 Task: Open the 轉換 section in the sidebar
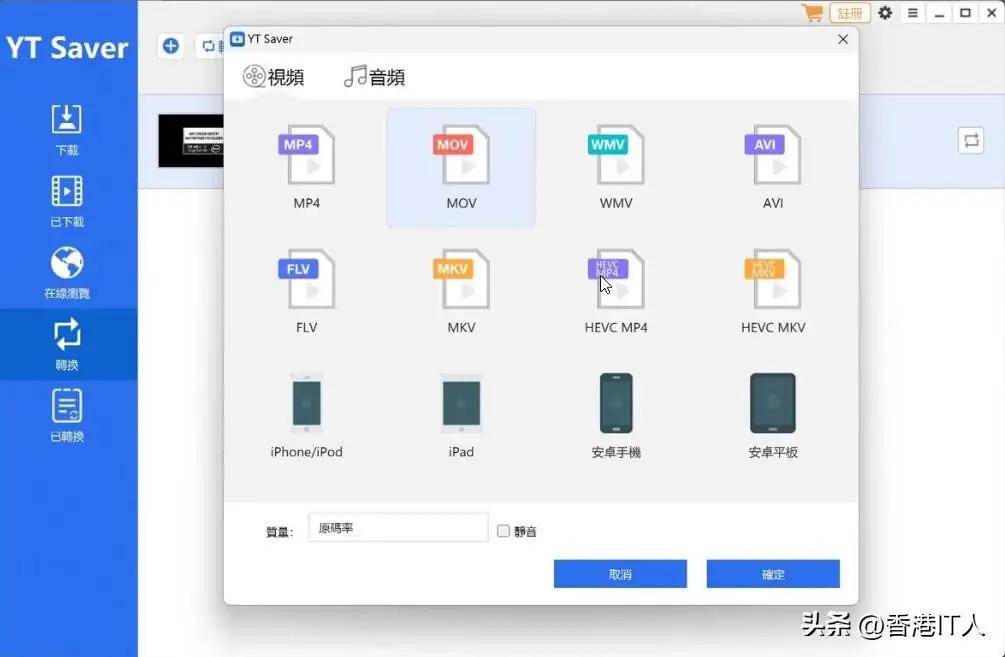coord(67,344)
